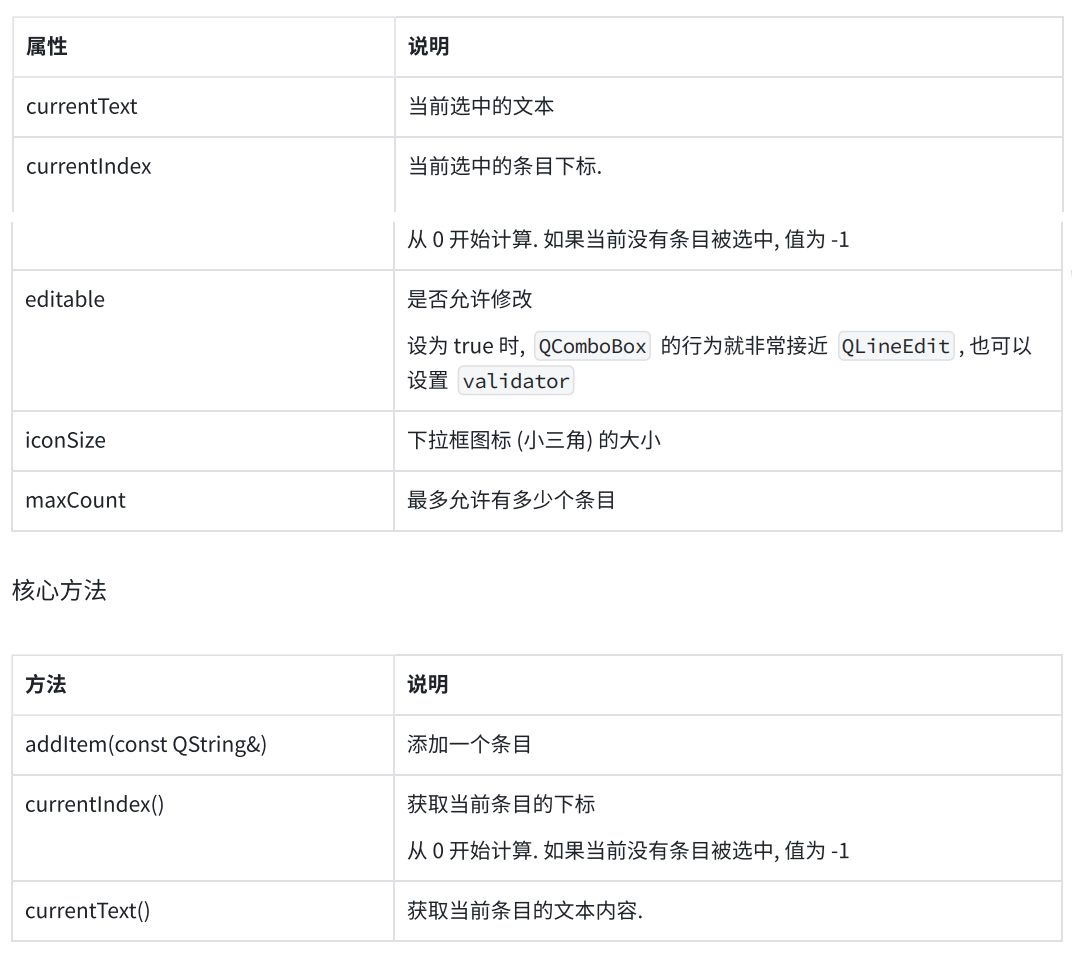Click the validator inline code tag
1090x957 pixels.
(x=516, y=381)
